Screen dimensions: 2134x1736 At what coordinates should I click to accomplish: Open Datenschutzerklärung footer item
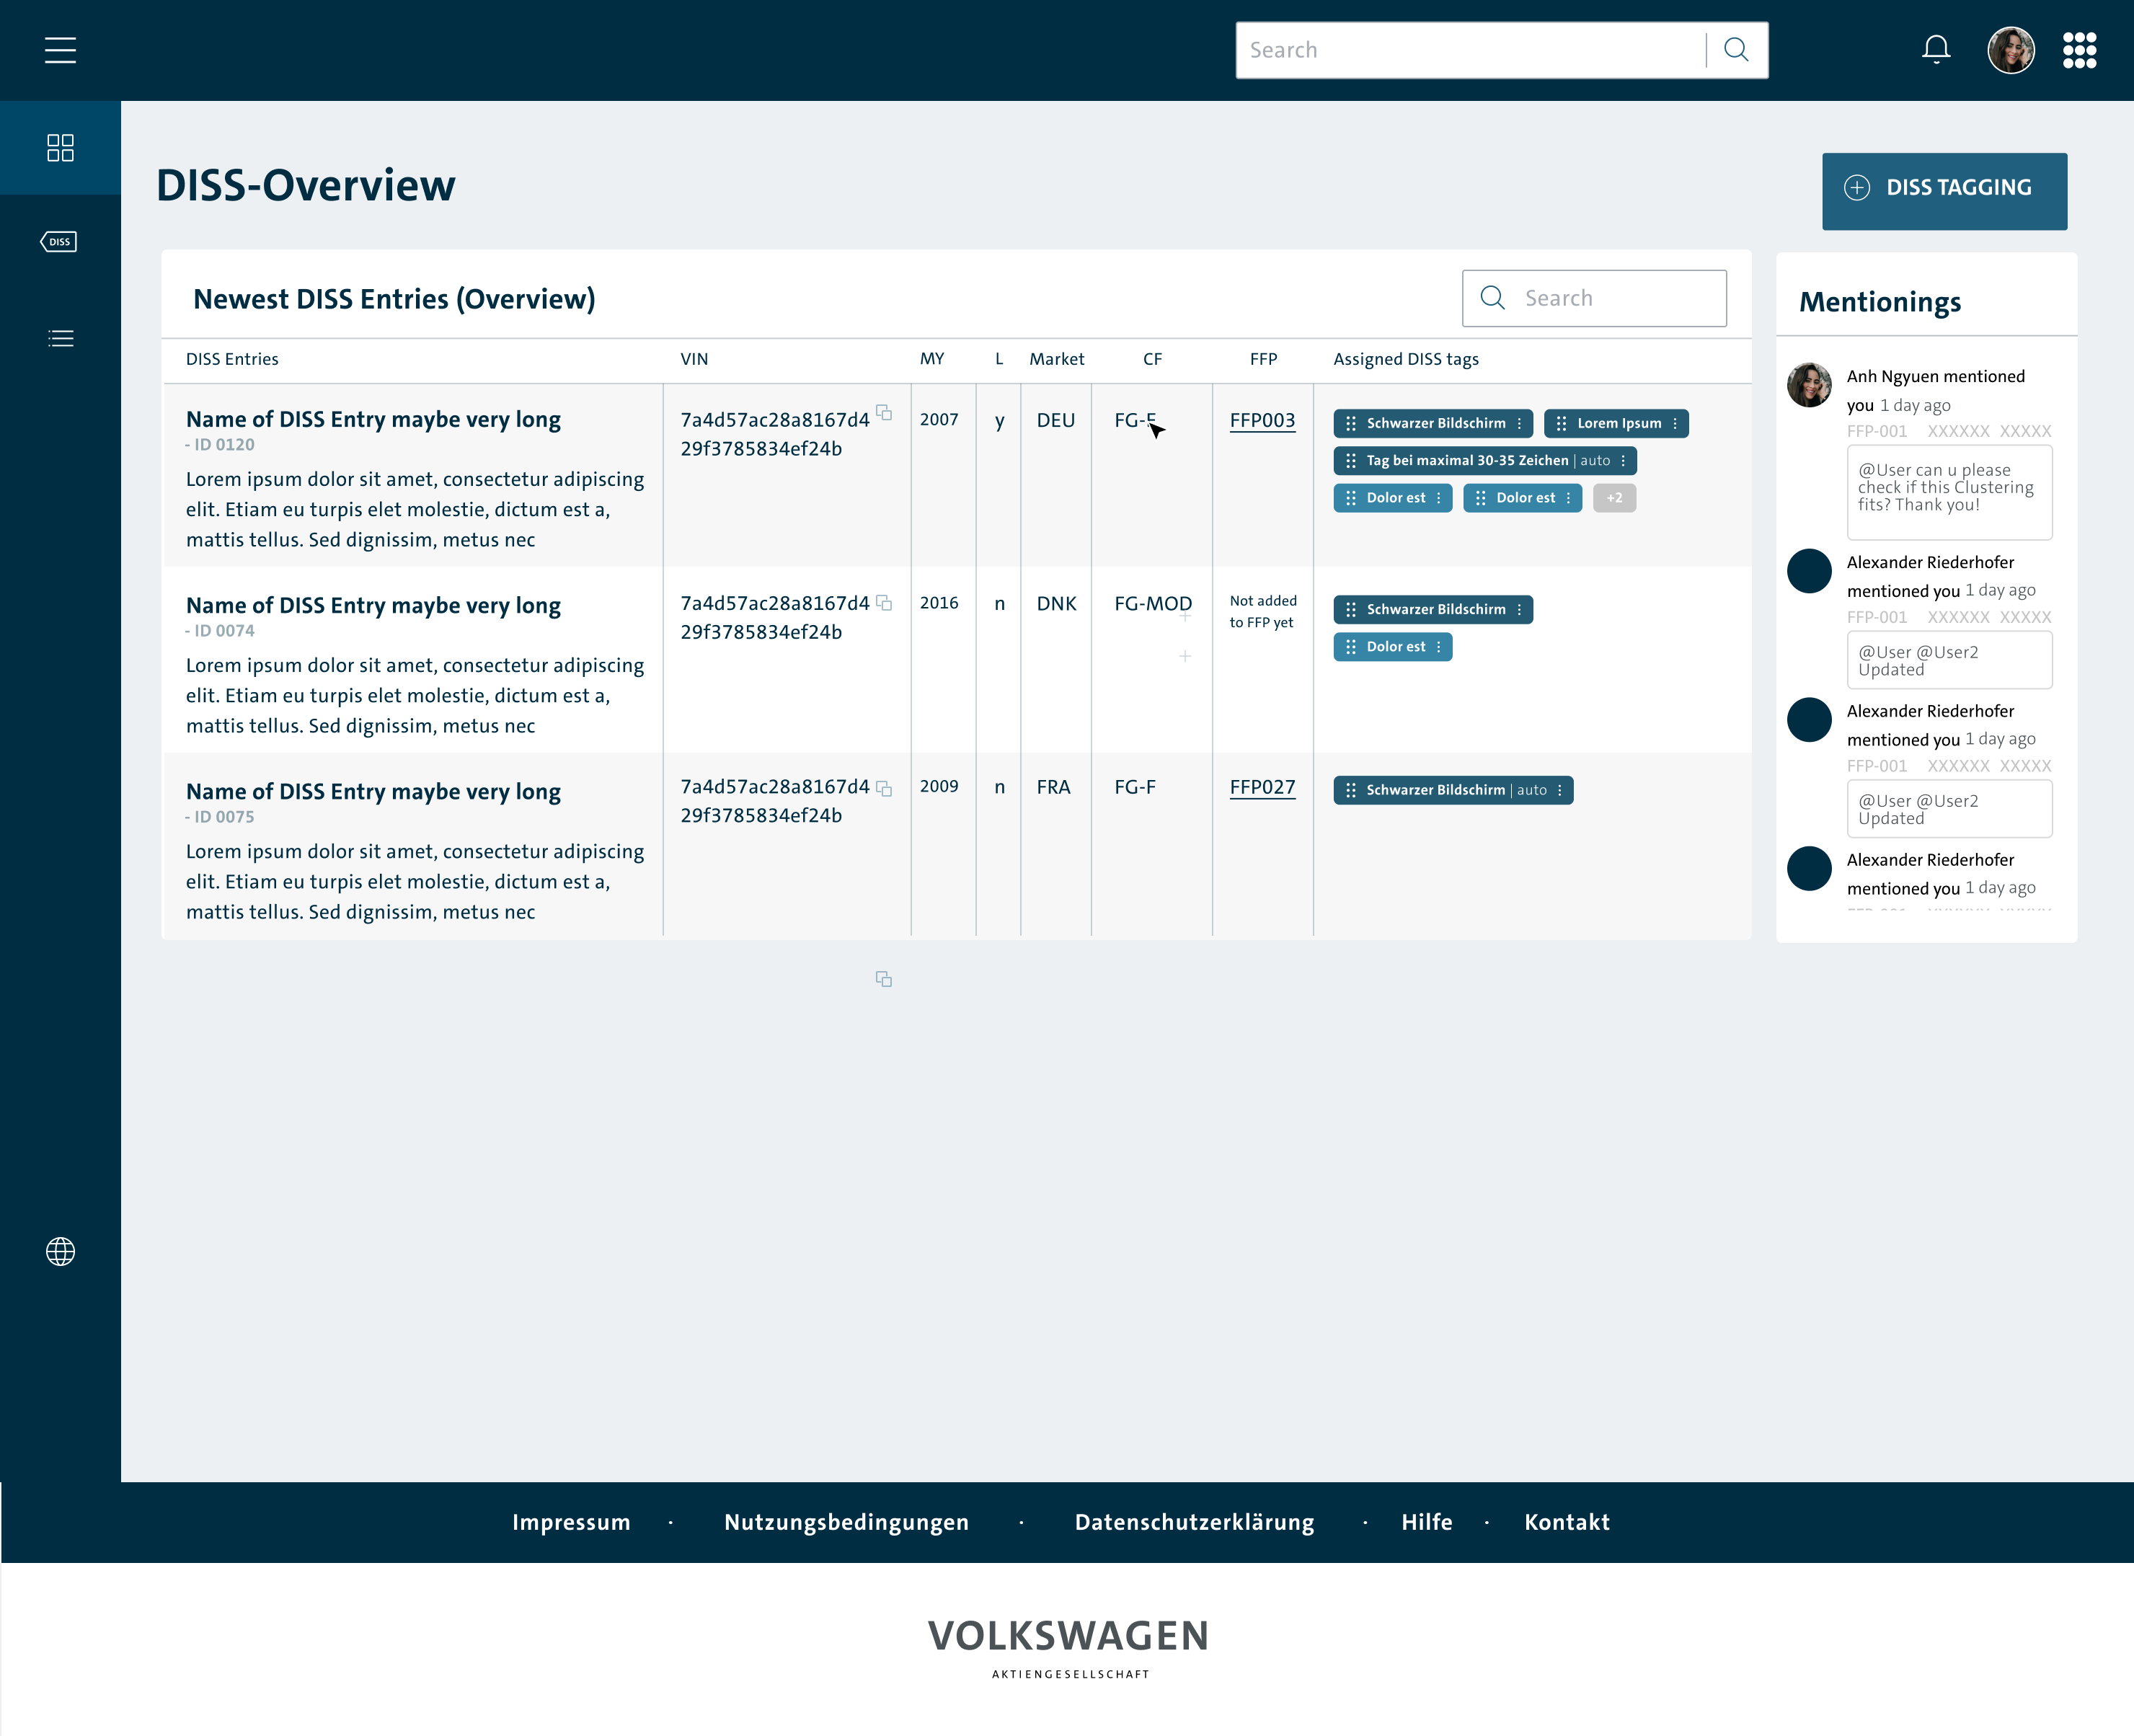[1194, 1522]
